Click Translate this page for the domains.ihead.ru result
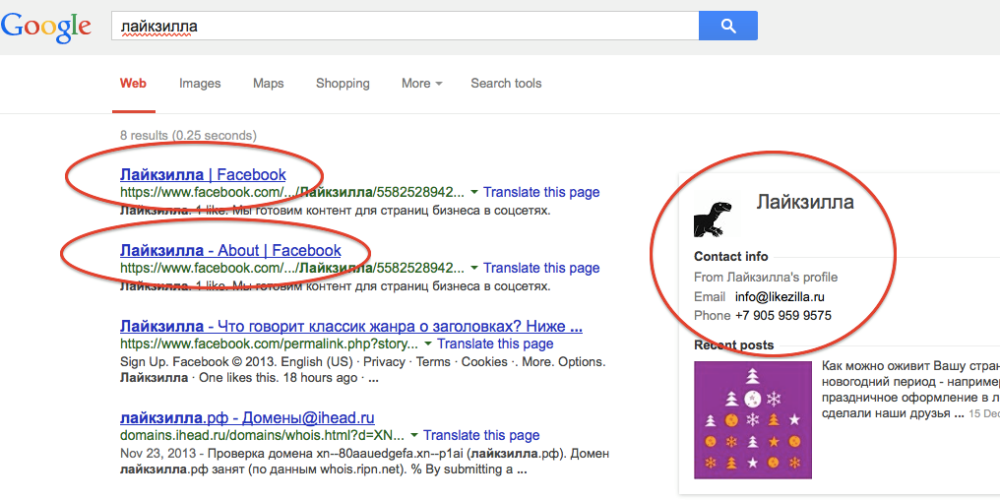Viewport: 1000px width, 500px height. (x=482, y=436)
